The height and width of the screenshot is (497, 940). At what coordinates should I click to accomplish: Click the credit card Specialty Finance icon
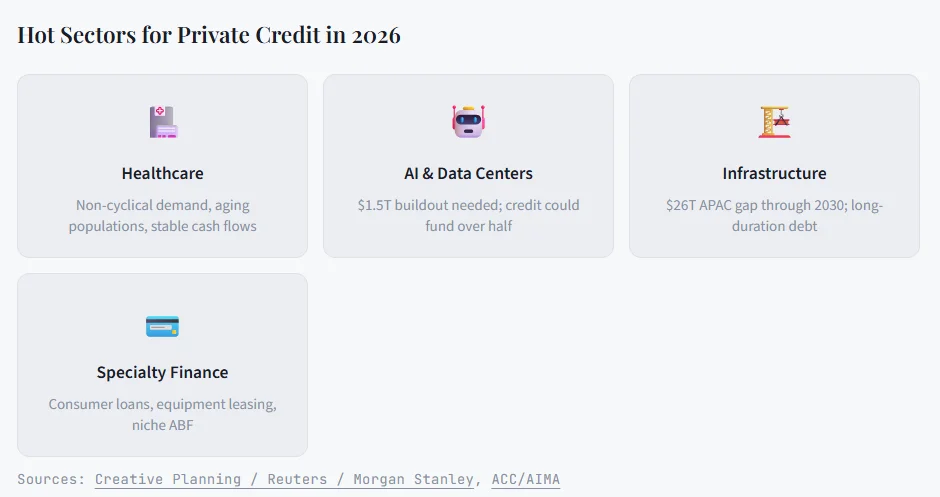(x=162, y=326)
